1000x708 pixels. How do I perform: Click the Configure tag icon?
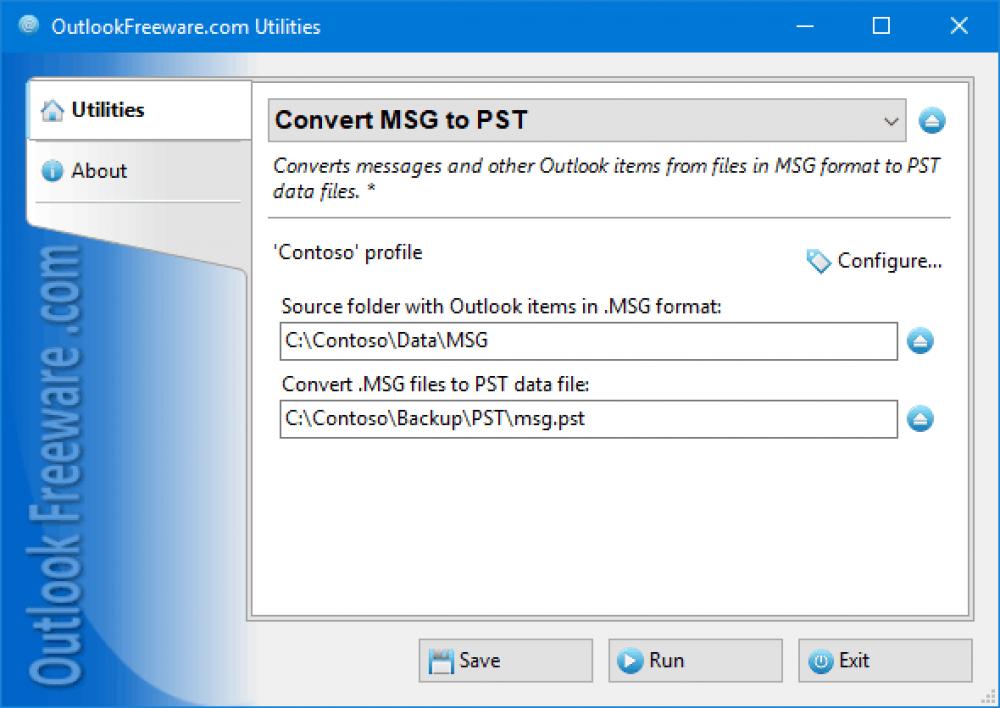[x=818, y=261]
